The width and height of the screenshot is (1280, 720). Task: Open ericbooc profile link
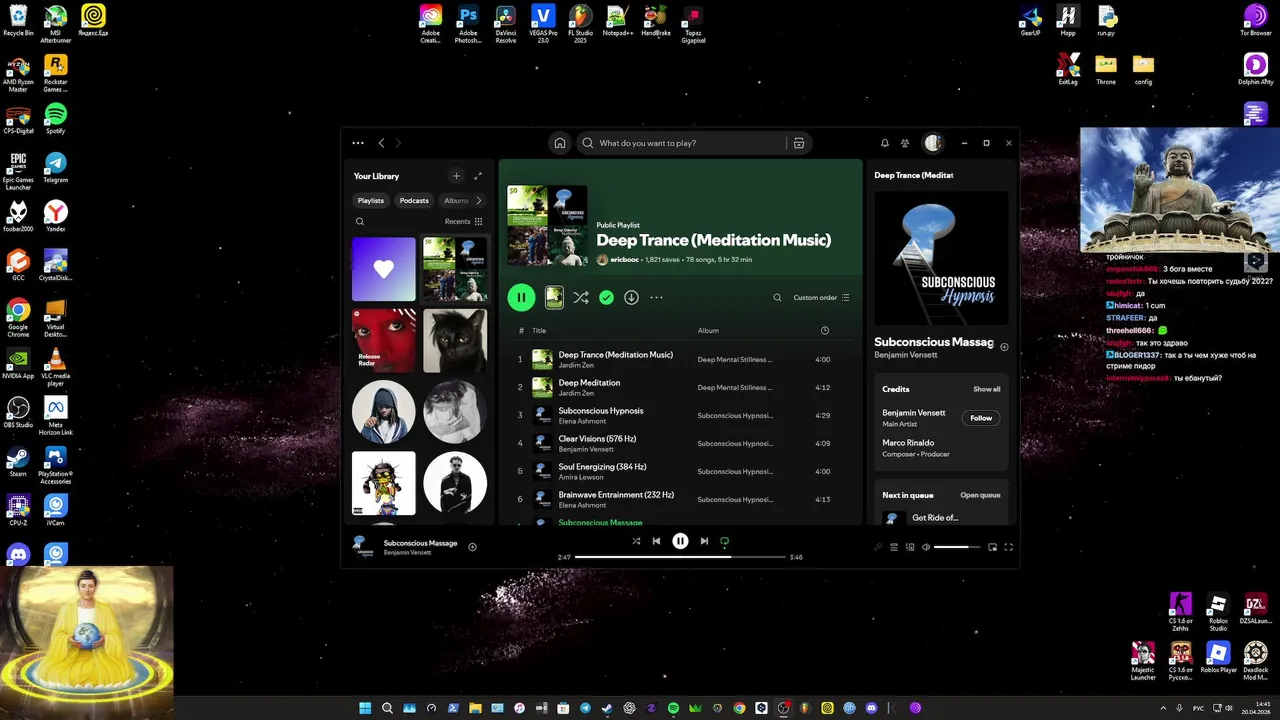tap(625, 259)
